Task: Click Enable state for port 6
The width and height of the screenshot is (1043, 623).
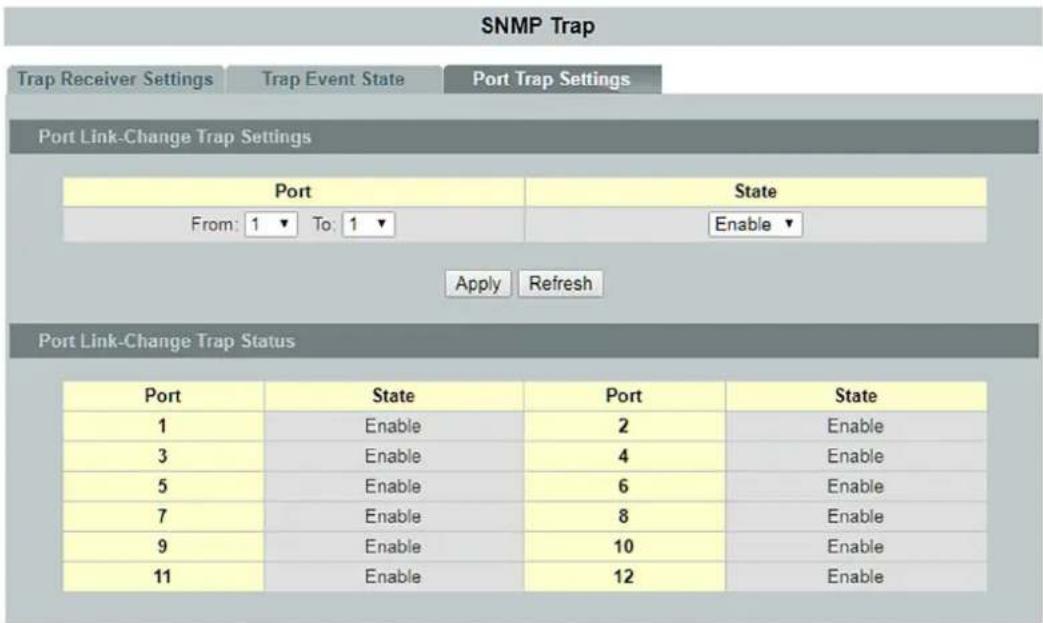Action: click(x=855, y=486)
